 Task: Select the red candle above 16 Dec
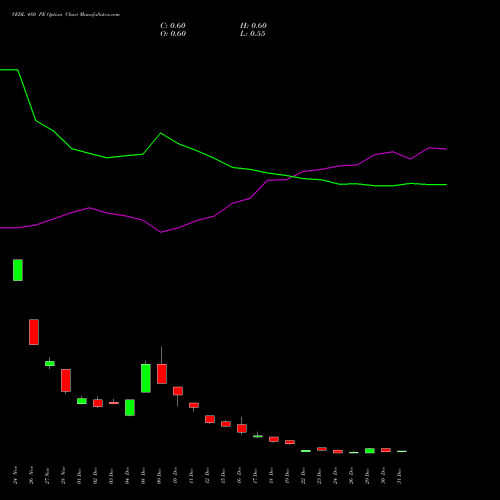242,428
